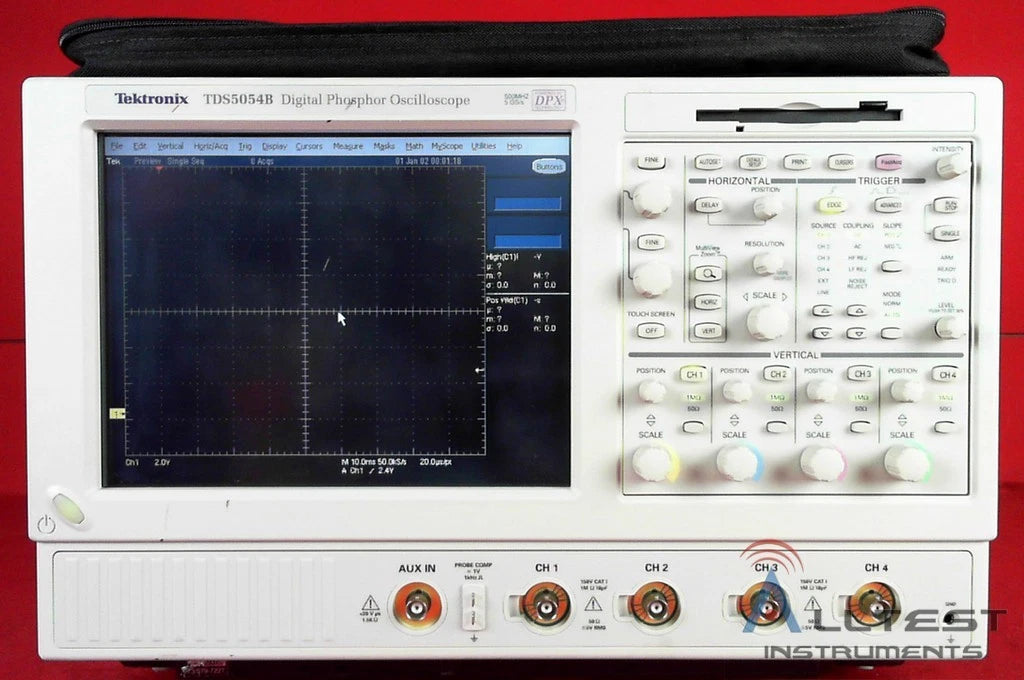
Task: Toggle the upper FINE button
Action: 651,161
